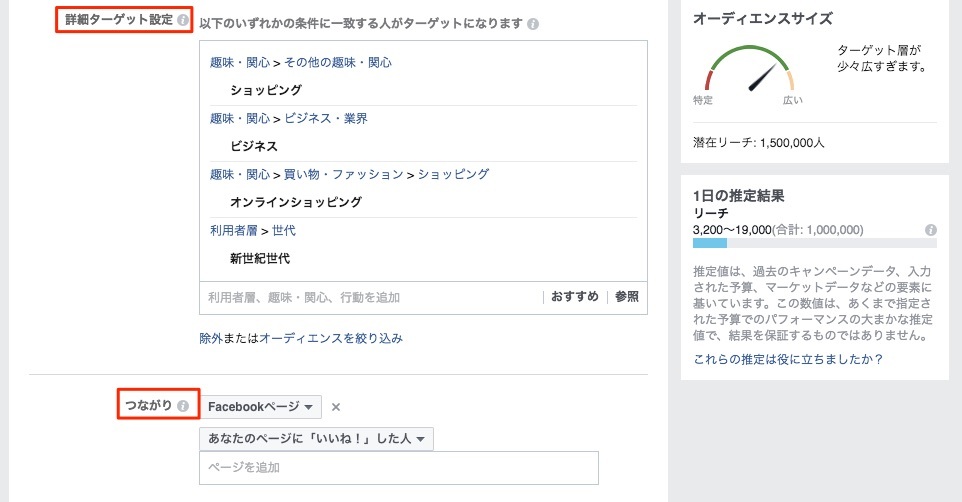
Task: Click info icon next to 詳細ターゲット設定
Action: pyautogui.click(x=182, y=20)
